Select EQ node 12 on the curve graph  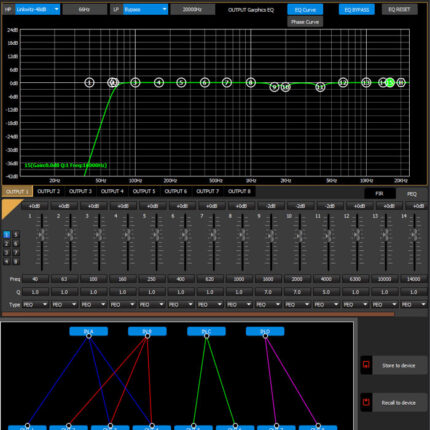point(343,82)
